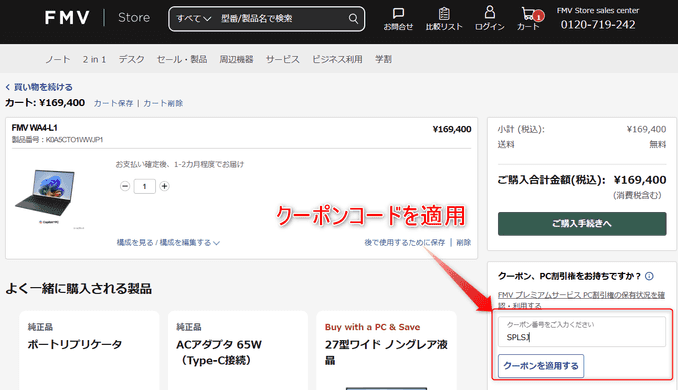Open the 2 in 1 menu

(94, 59)
